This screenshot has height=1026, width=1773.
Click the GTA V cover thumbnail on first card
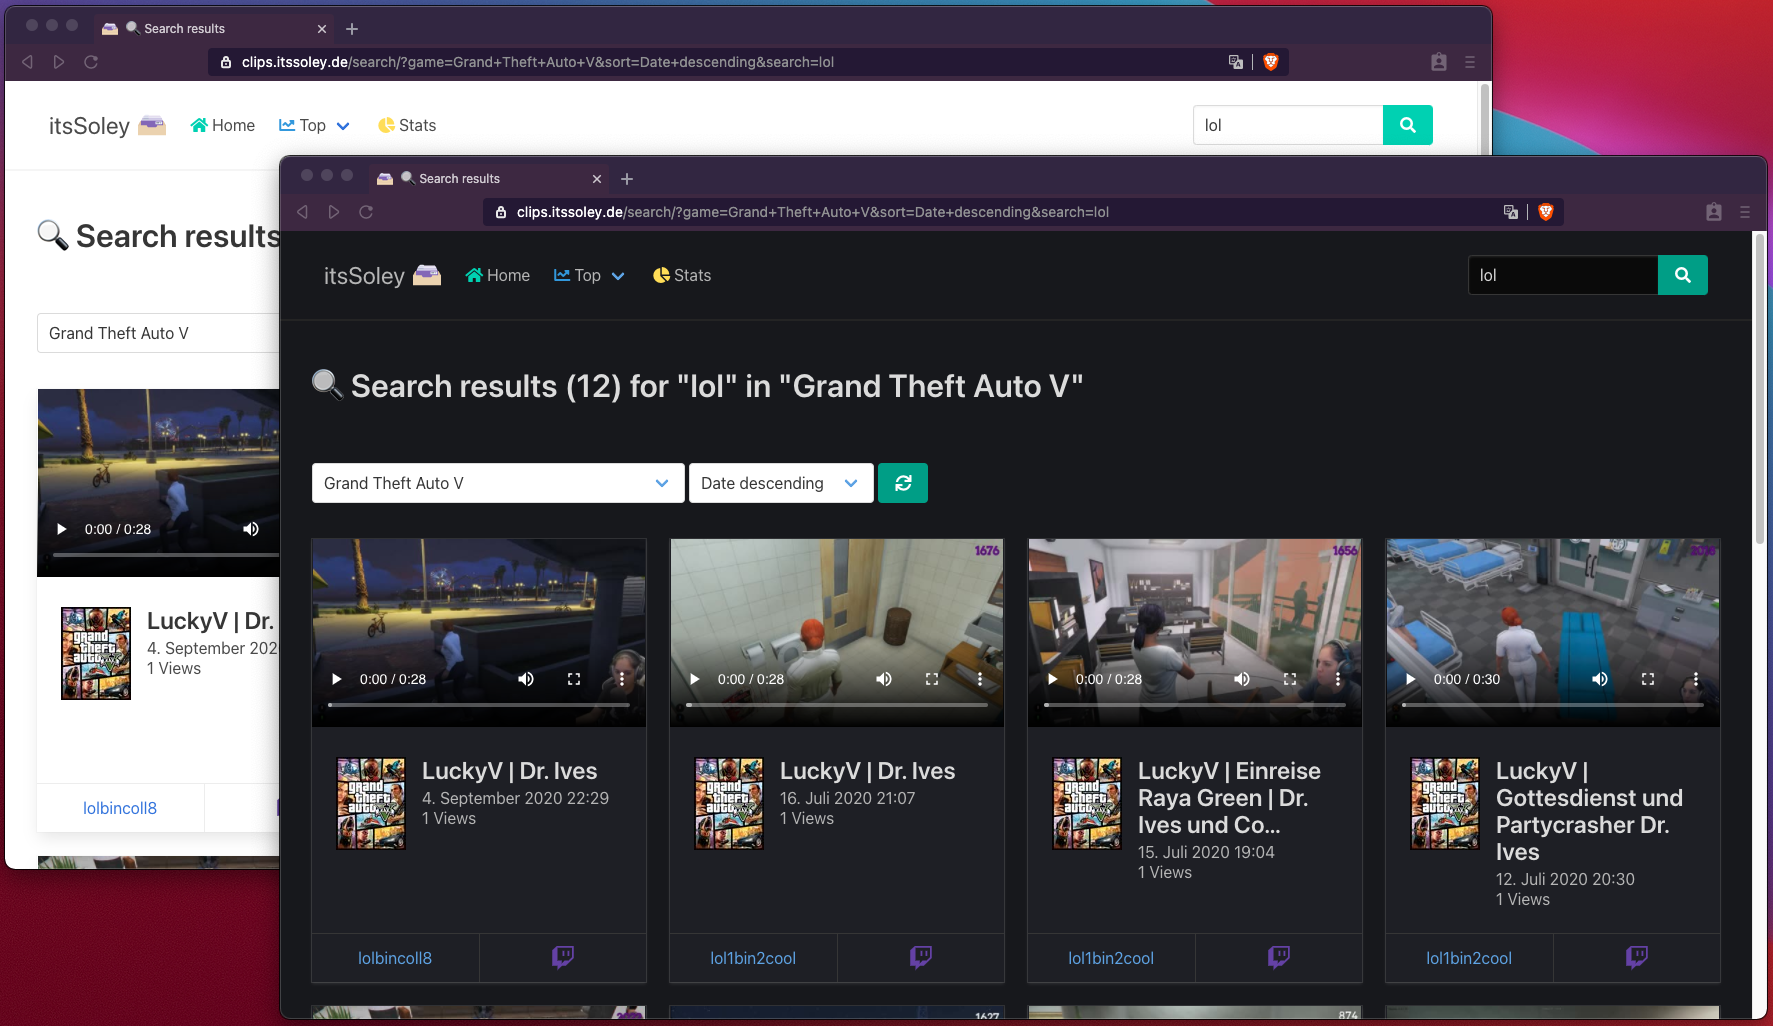coord(371,804)
